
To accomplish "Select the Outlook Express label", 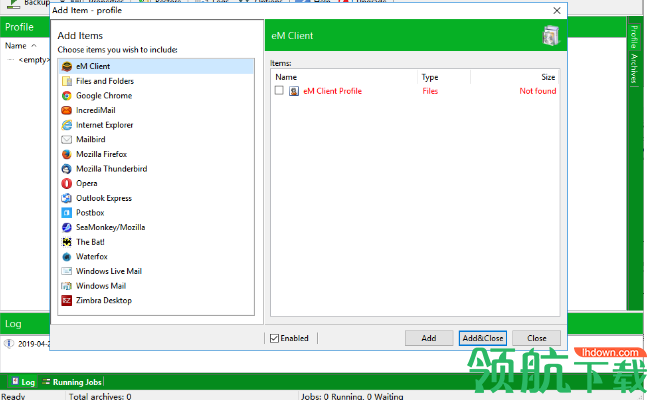I will [104, 198].
